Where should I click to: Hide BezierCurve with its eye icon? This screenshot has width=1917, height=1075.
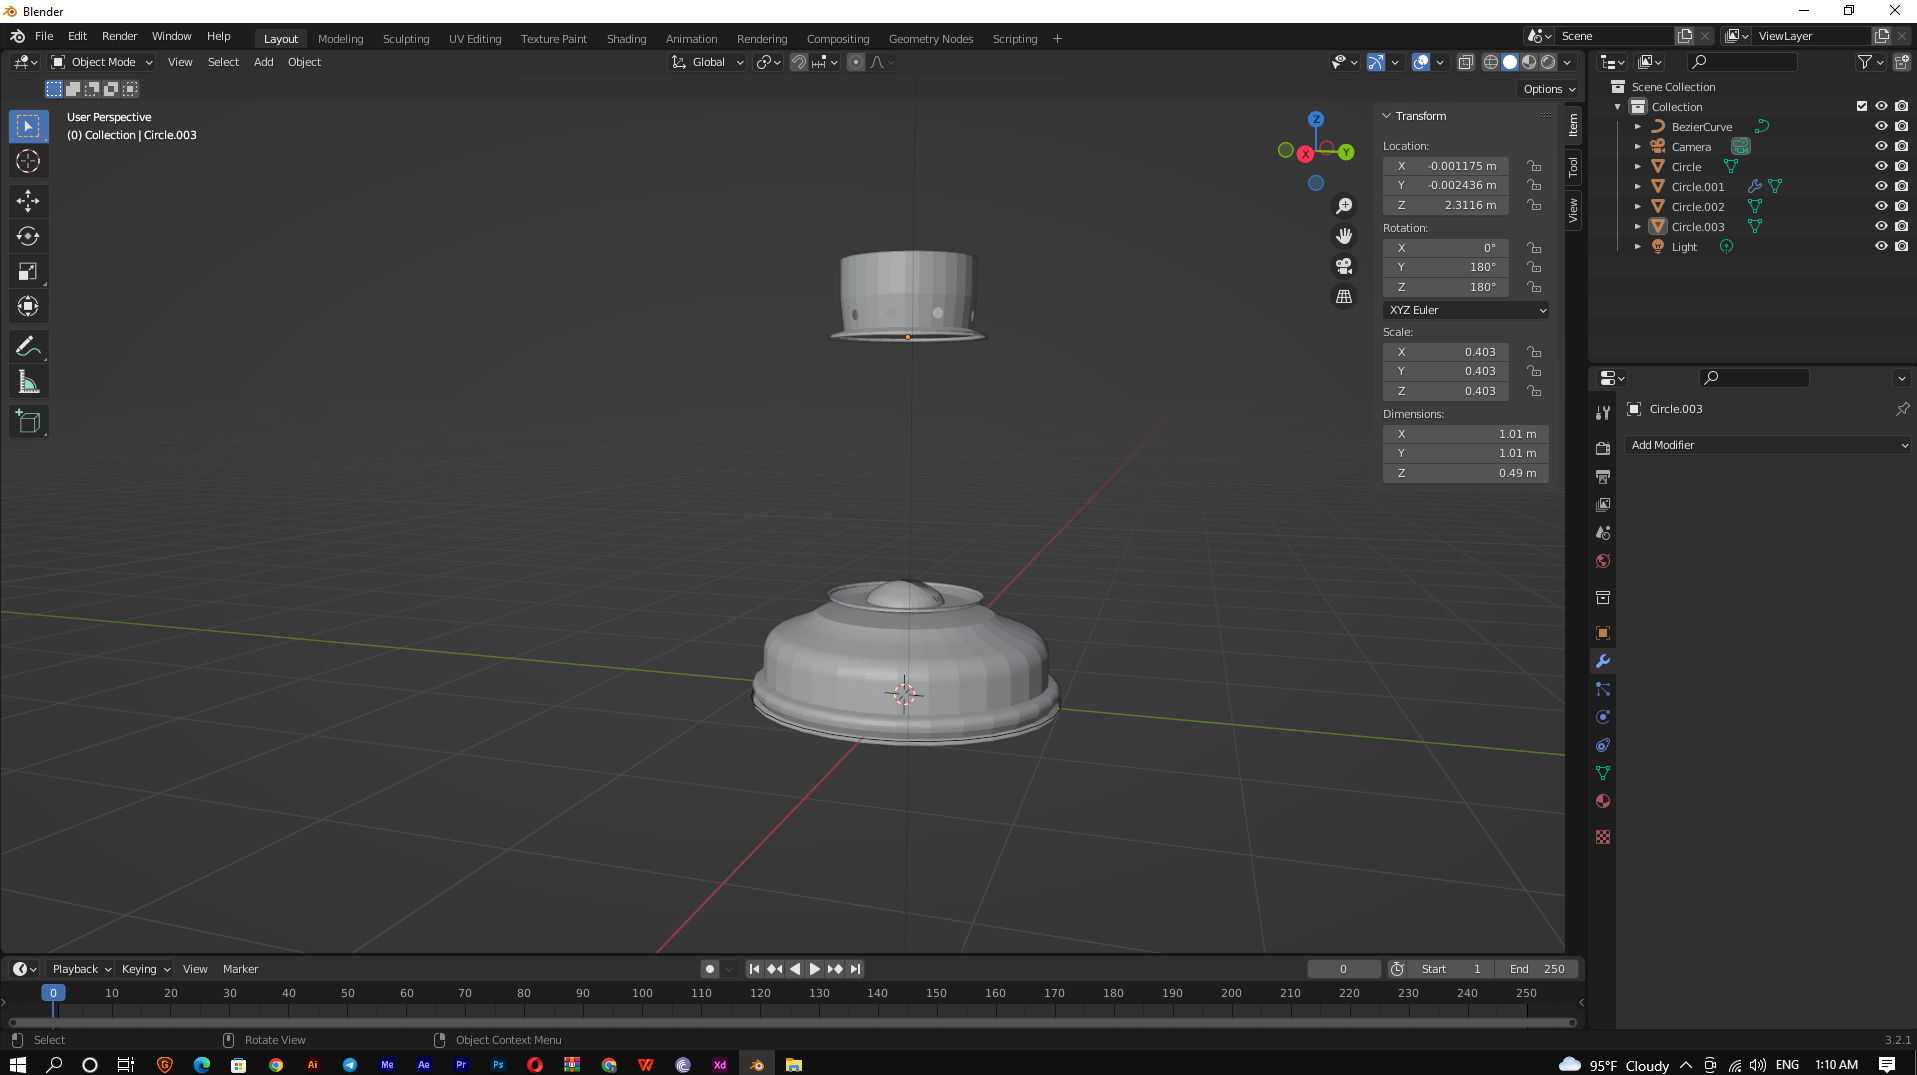(1881, 126)
